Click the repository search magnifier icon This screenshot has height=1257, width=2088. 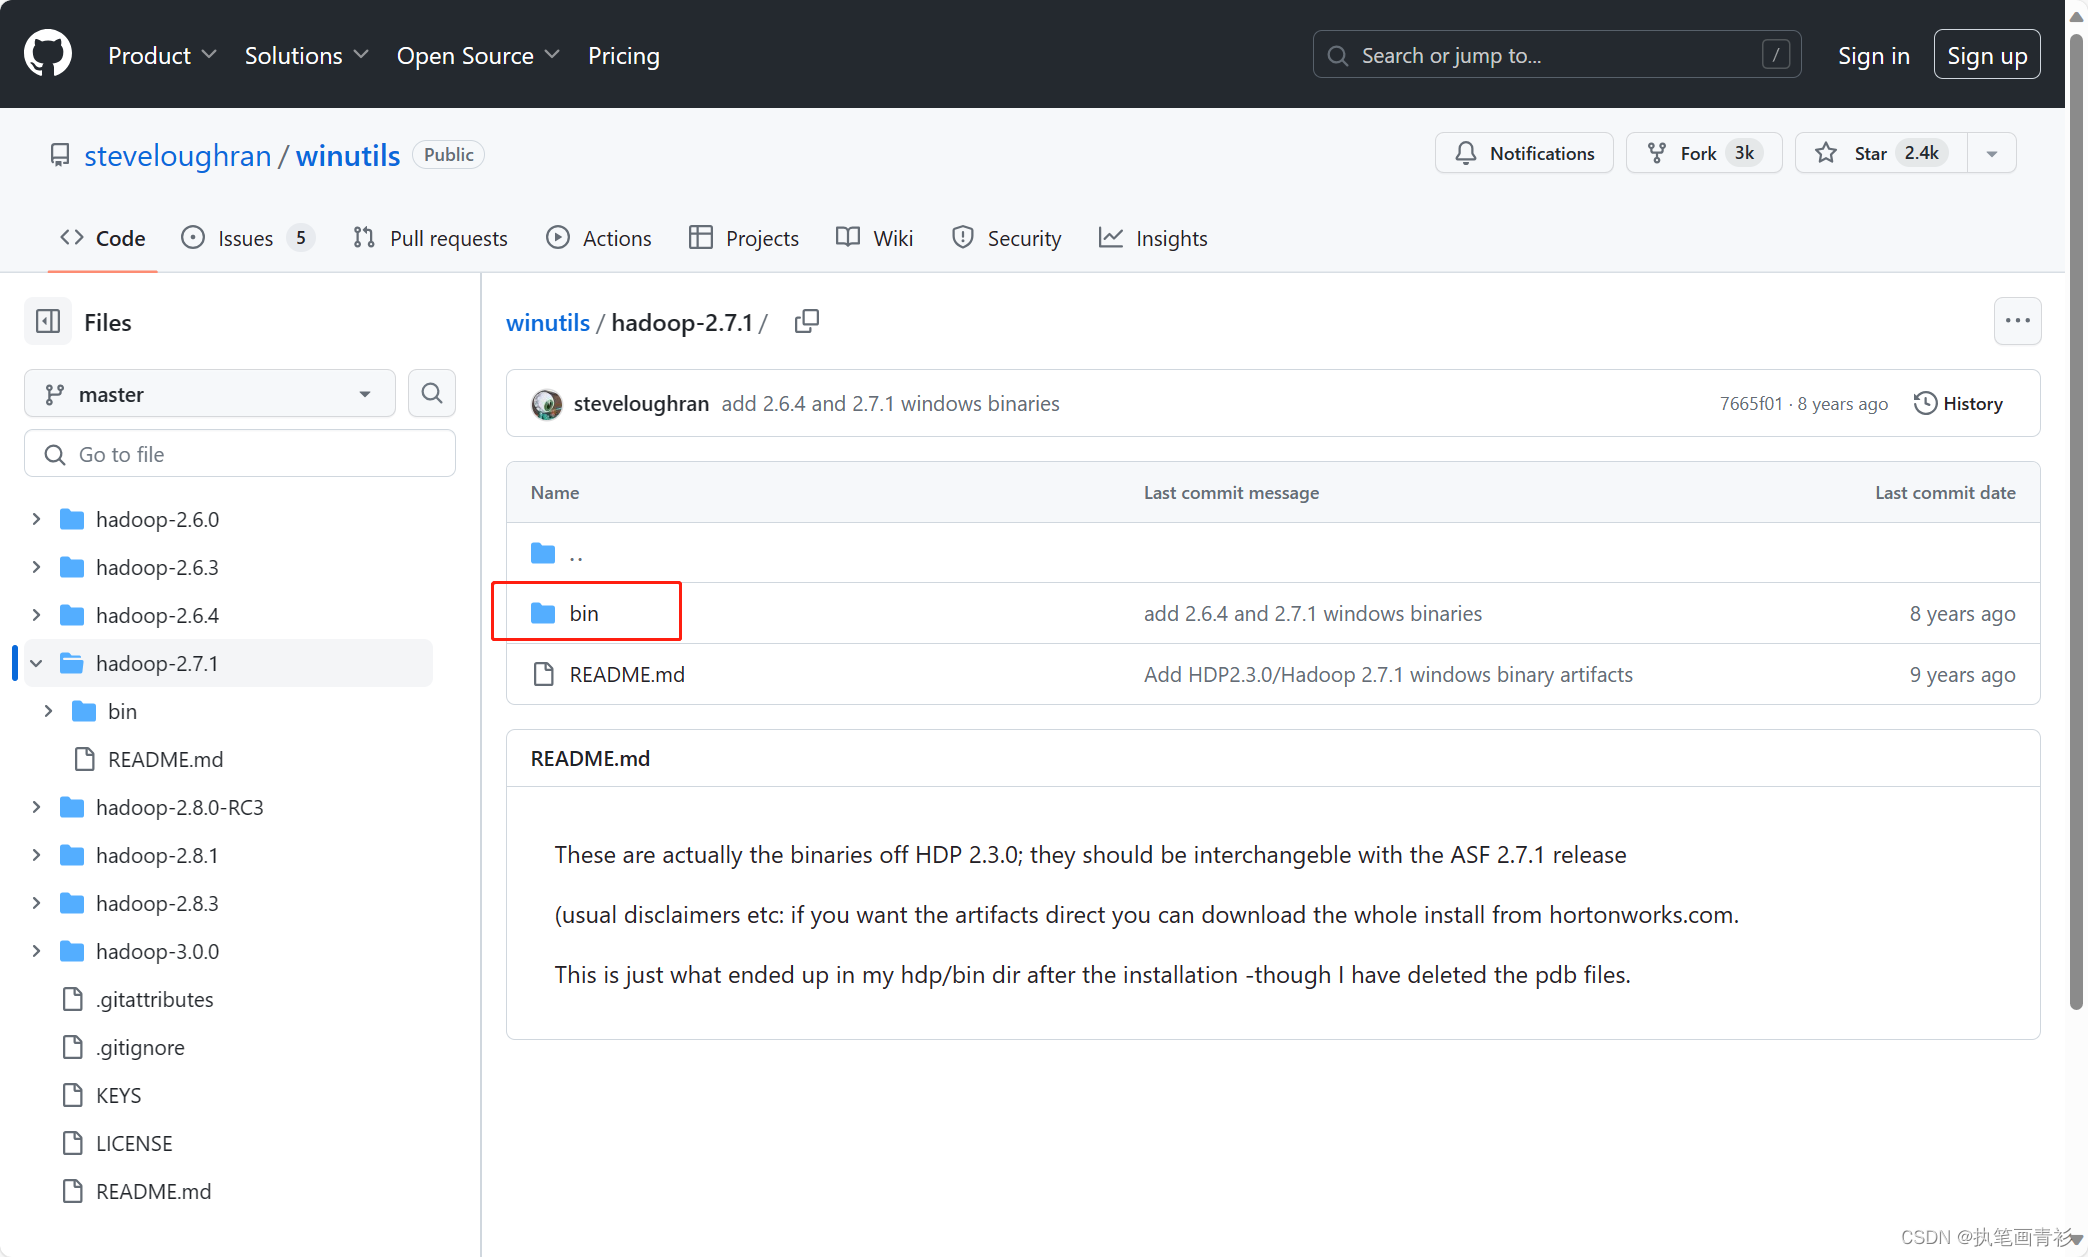click(431, 393)
